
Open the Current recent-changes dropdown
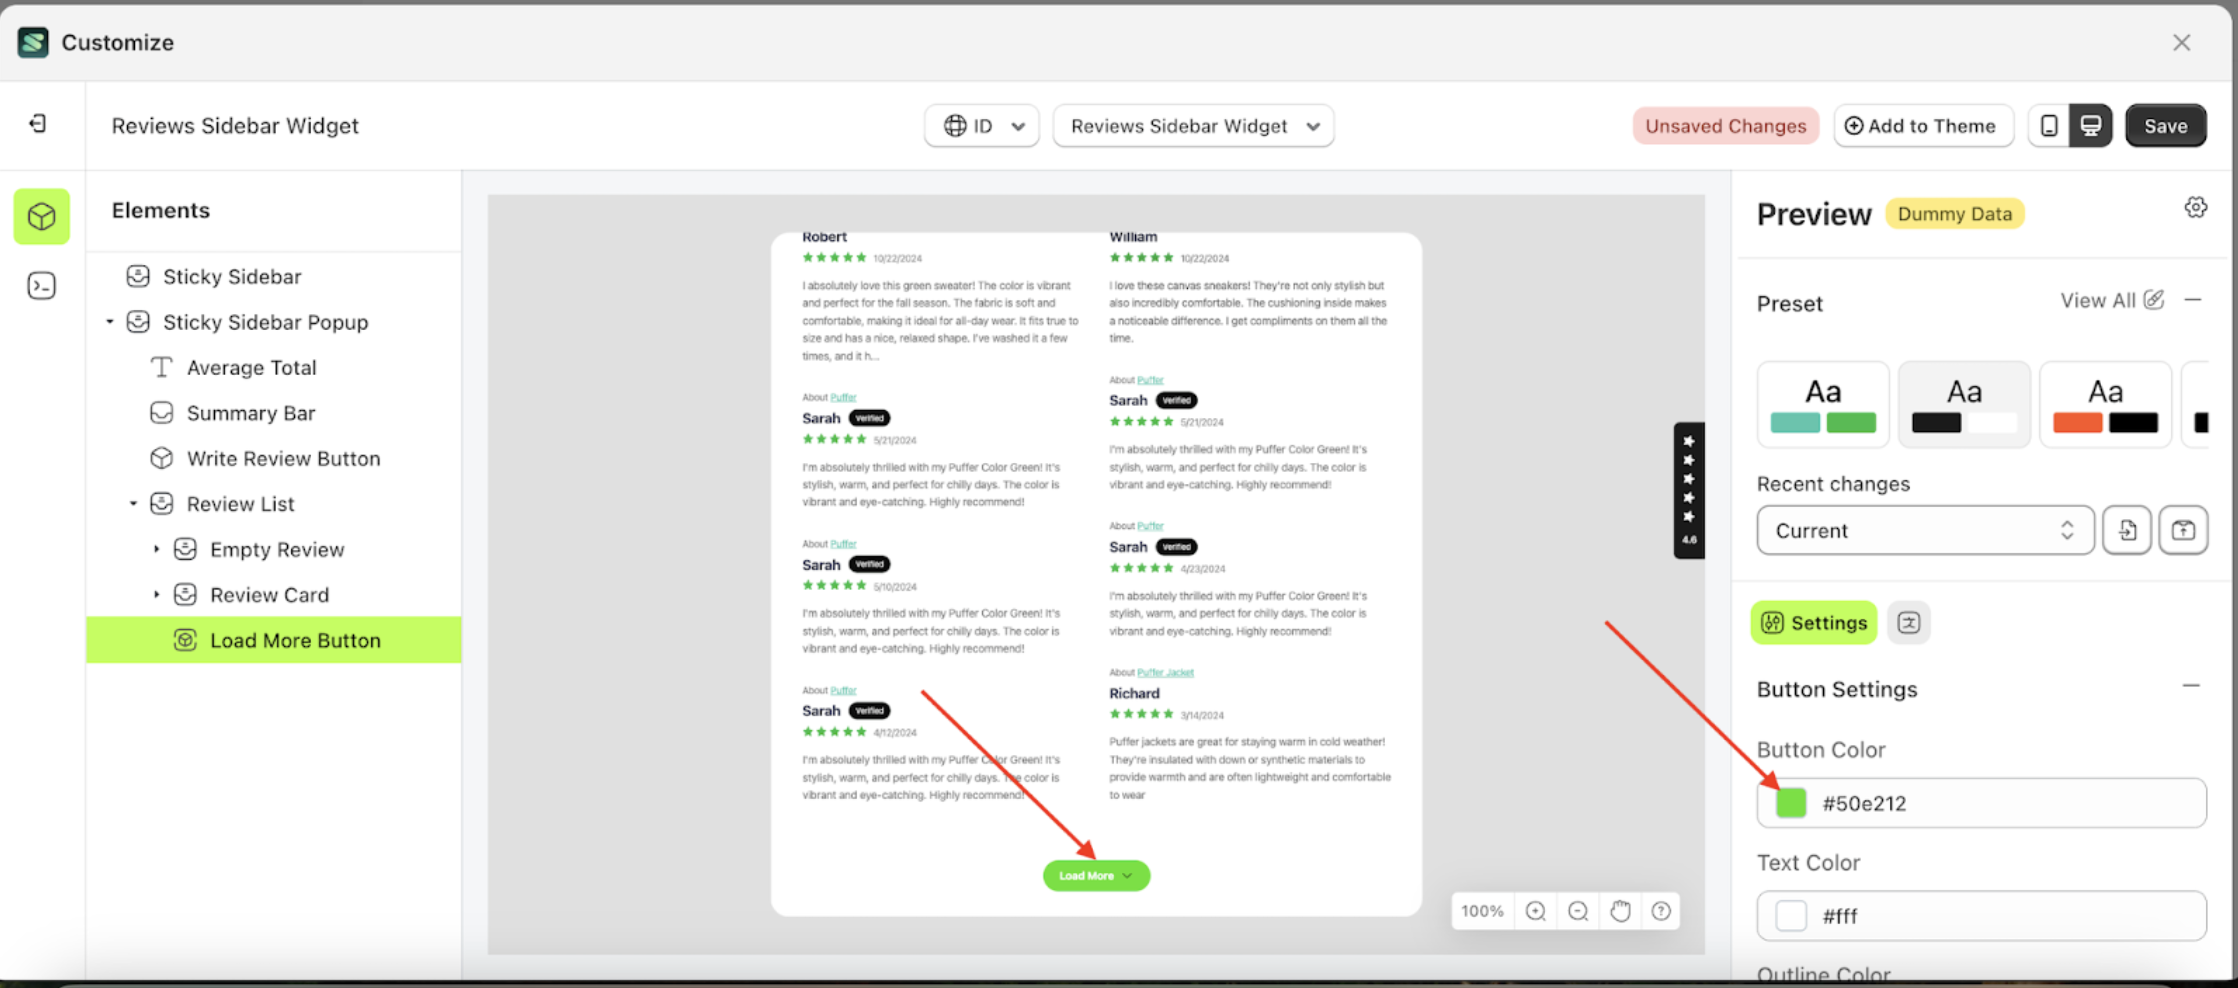point(1924,530)
